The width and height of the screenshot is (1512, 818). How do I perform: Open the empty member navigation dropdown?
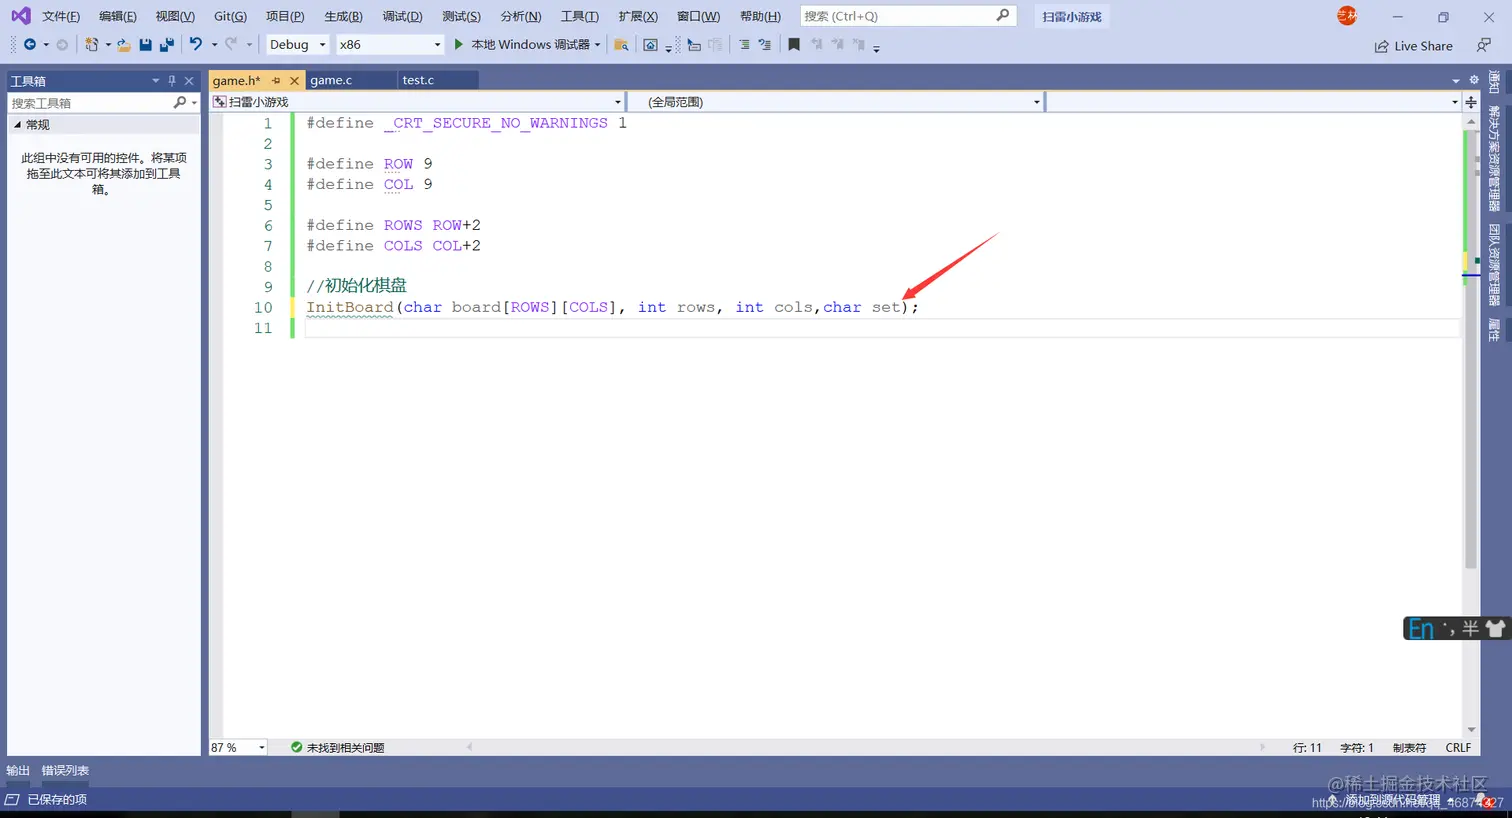(x=1254, y=102)
